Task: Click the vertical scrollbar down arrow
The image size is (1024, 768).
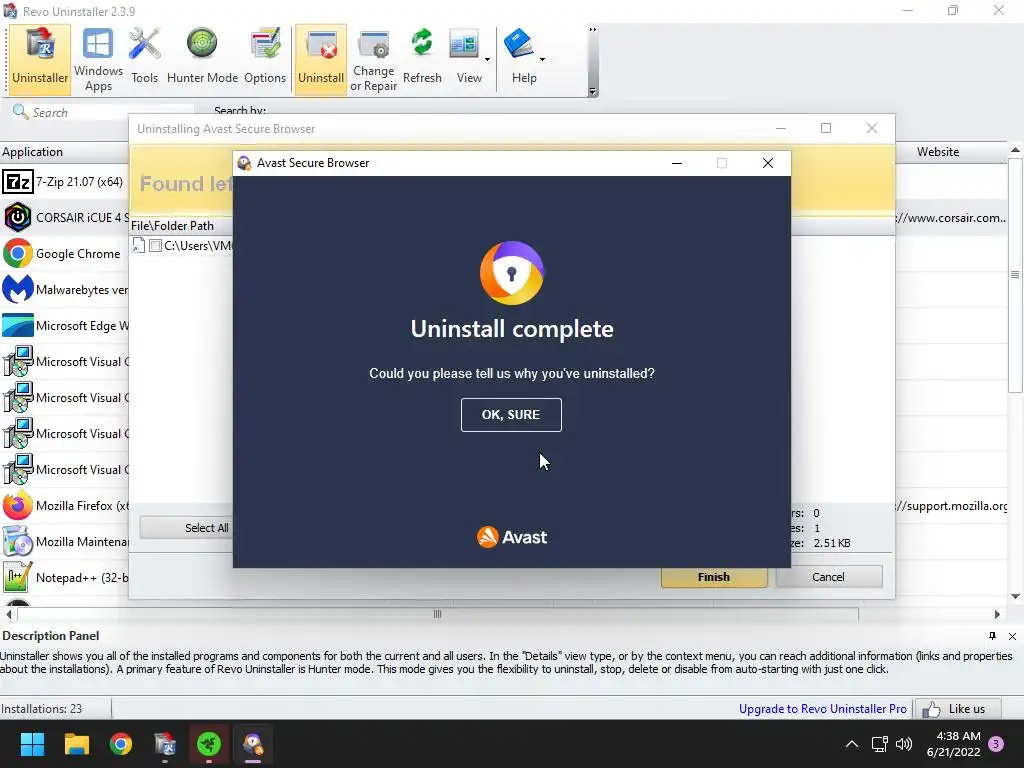Action: pyautogui.click(x=1016, y=596)
